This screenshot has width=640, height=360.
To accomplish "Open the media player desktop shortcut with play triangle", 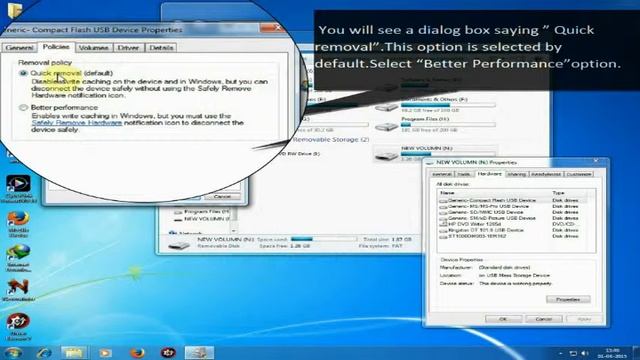I will (x=18, y=189).
